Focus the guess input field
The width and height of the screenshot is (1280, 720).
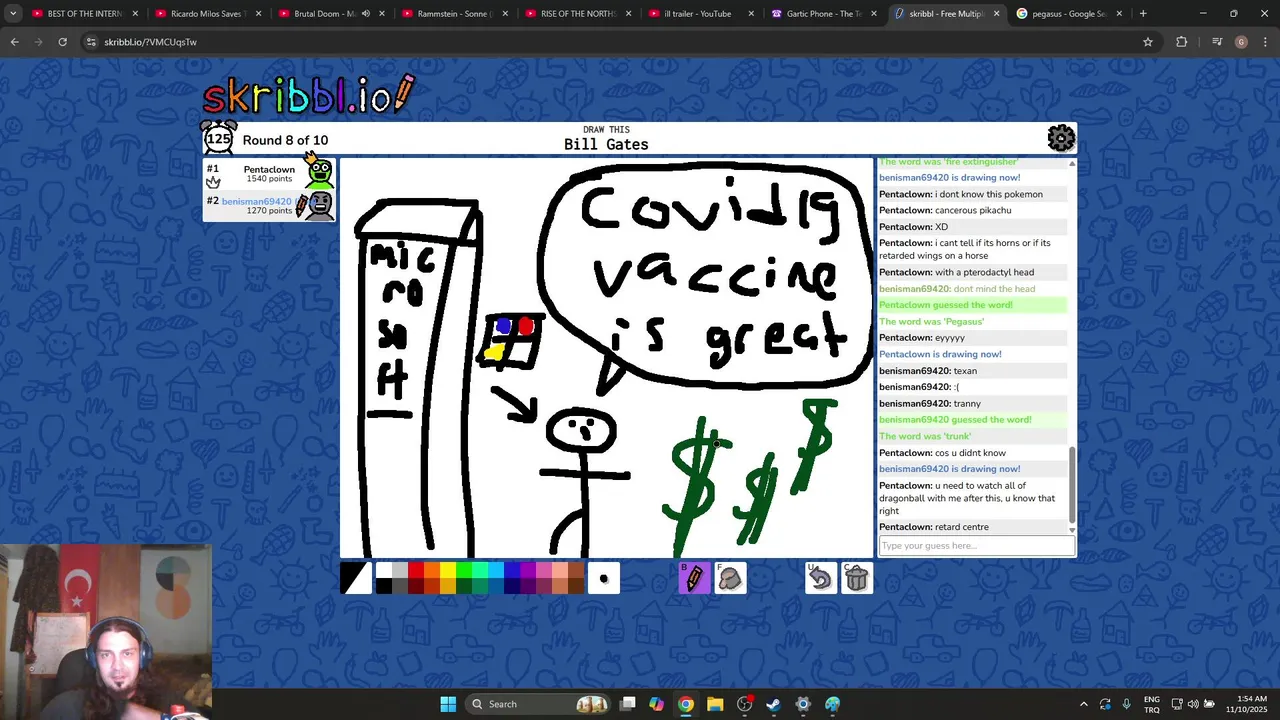pyautogui.click(x=976, y=545)
